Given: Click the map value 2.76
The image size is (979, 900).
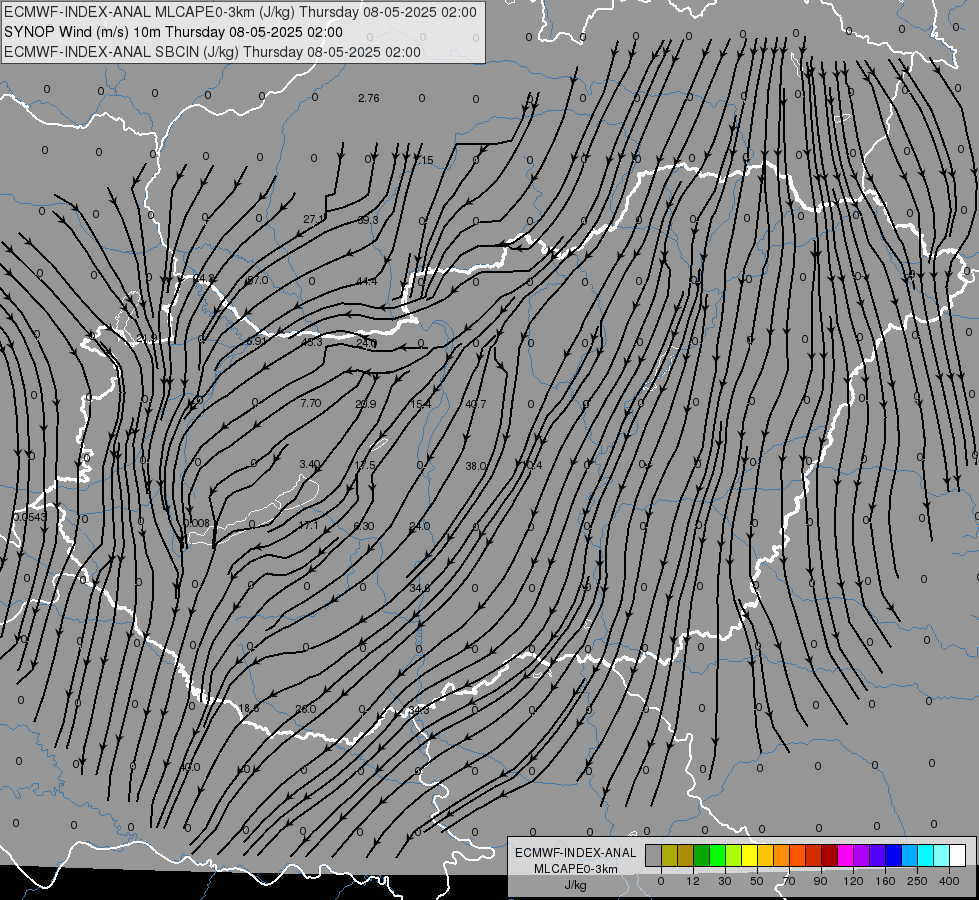Looking at the screenshot, I should 368,98.
